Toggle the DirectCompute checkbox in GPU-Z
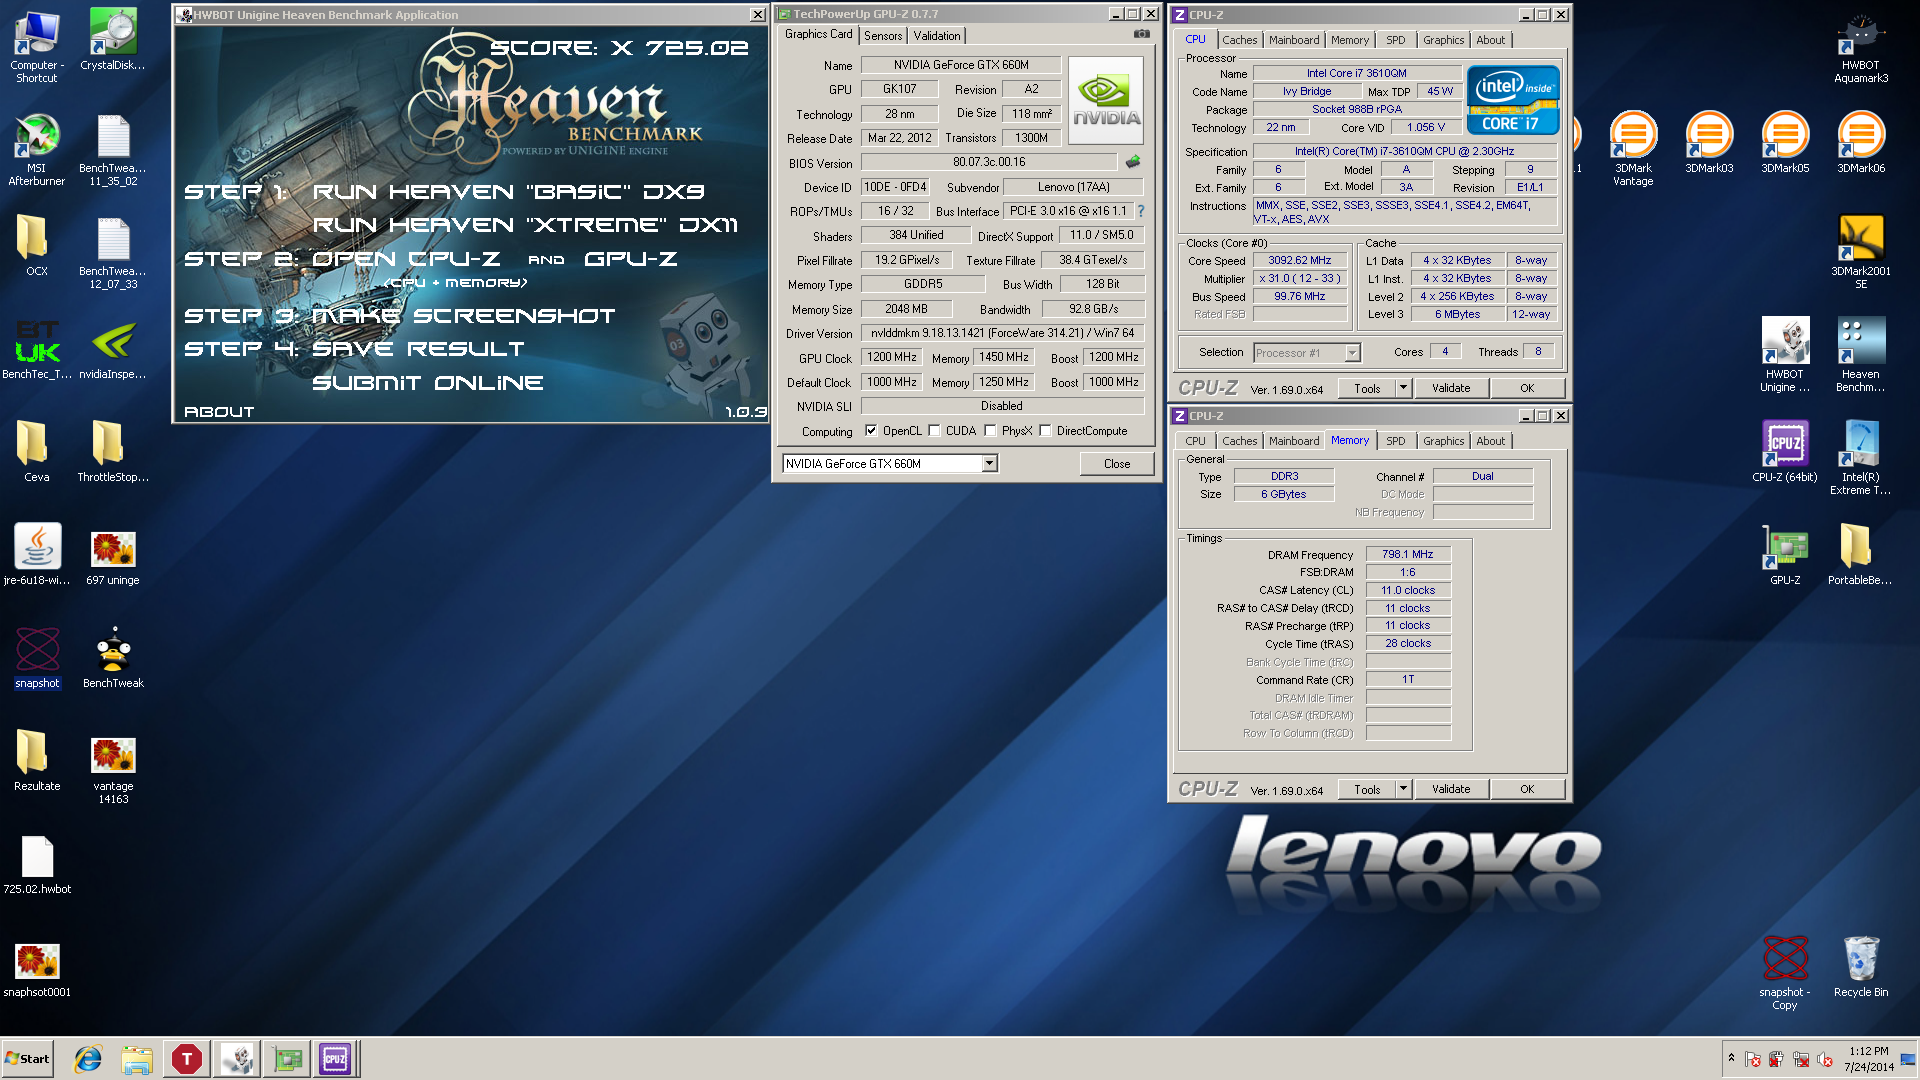Screen dimensions: 1920x1080 tap(1045, 431)
